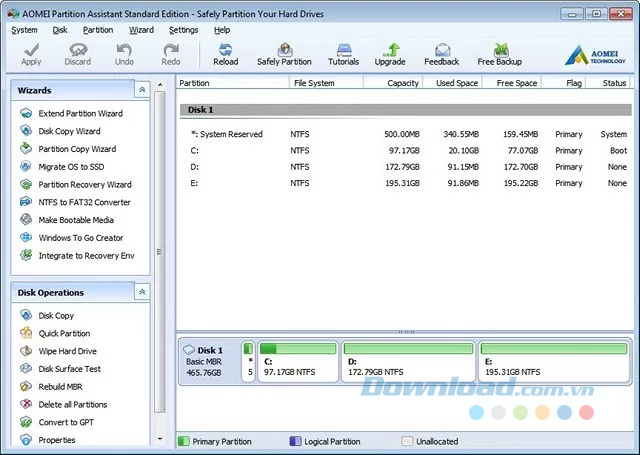This screenshot has height=455, width=640.
Task: Select the E: 195.31GB NTFS disk map block
Action: coord(554,362)
